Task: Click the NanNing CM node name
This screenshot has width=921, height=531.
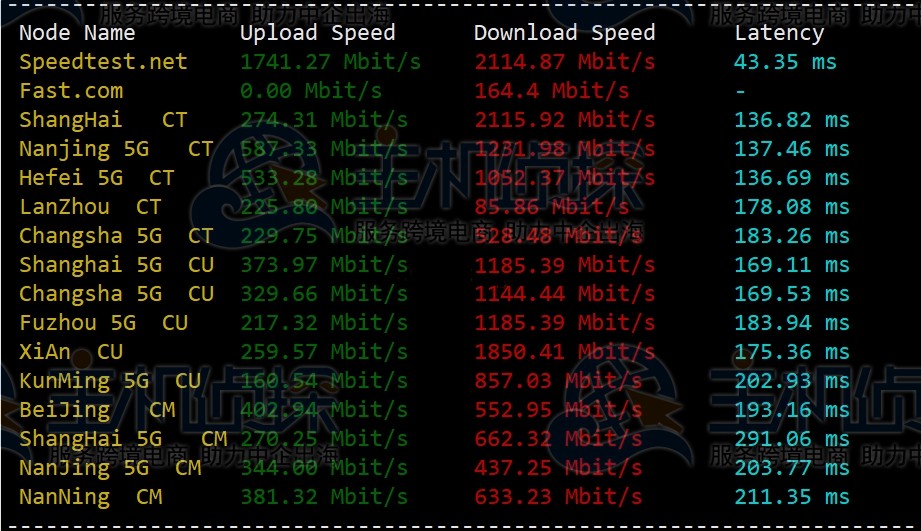Action: (x=90, y=498)
